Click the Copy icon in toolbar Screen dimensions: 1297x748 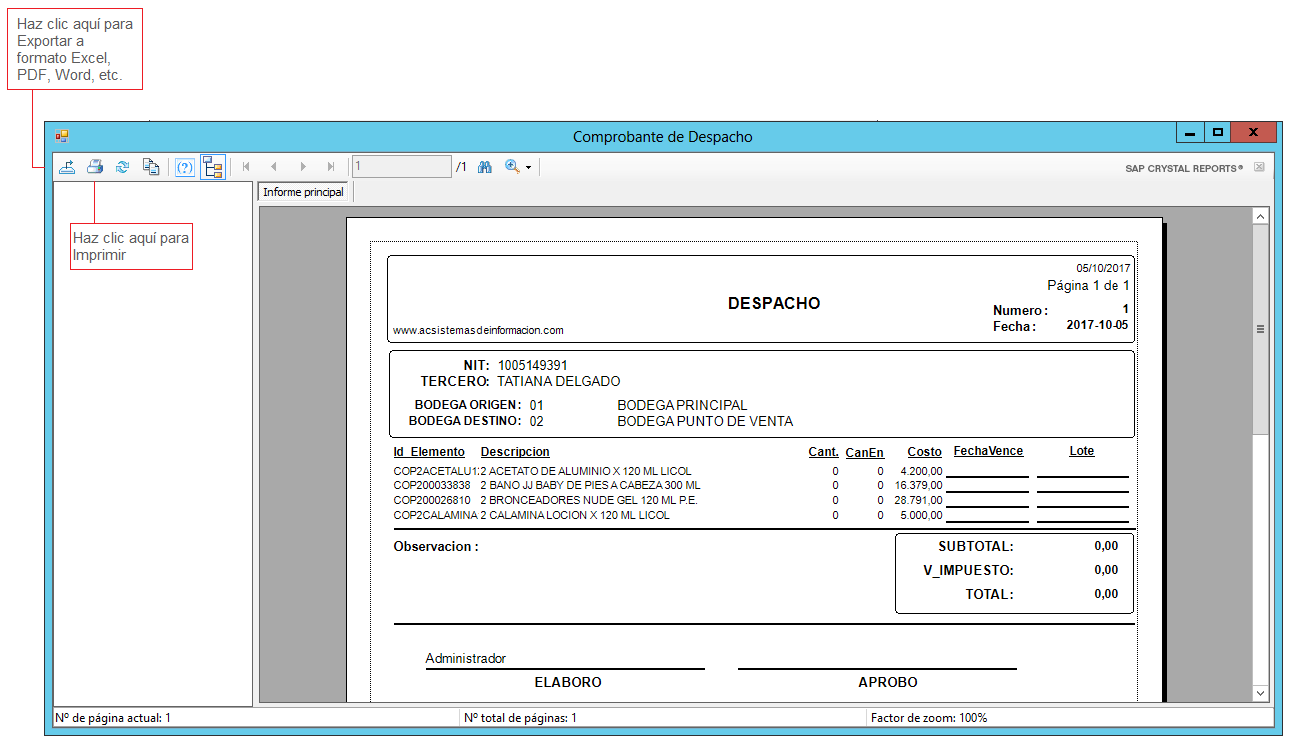[151, 167]
